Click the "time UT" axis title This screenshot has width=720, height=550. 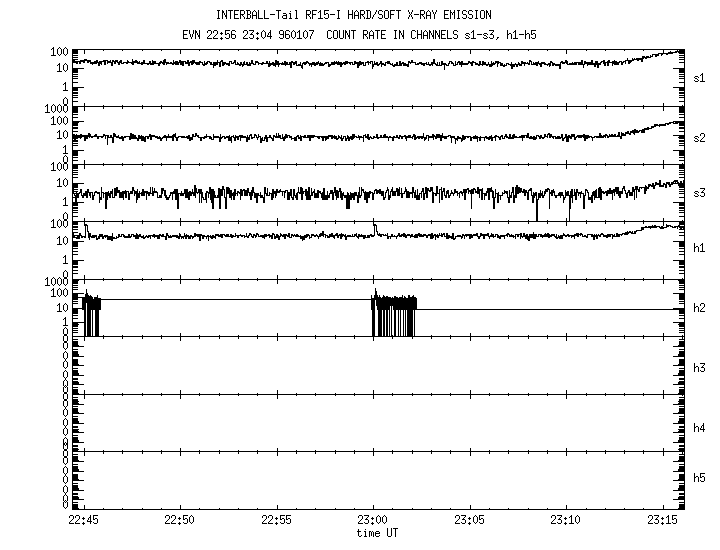coord(377,533)
